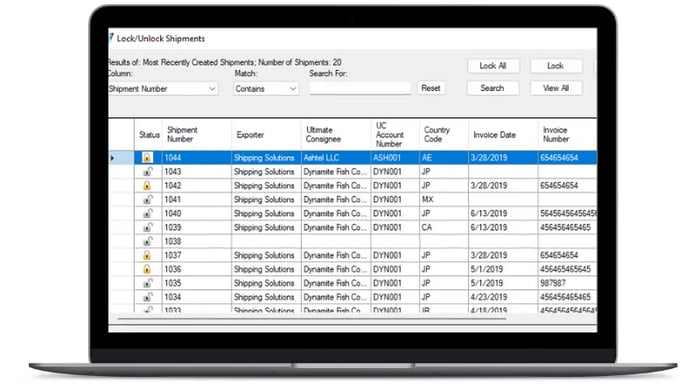This screenshot has height=390, width=700.
Task: Click the horizontal scrollbar below the table
Action: pos(312,319)
